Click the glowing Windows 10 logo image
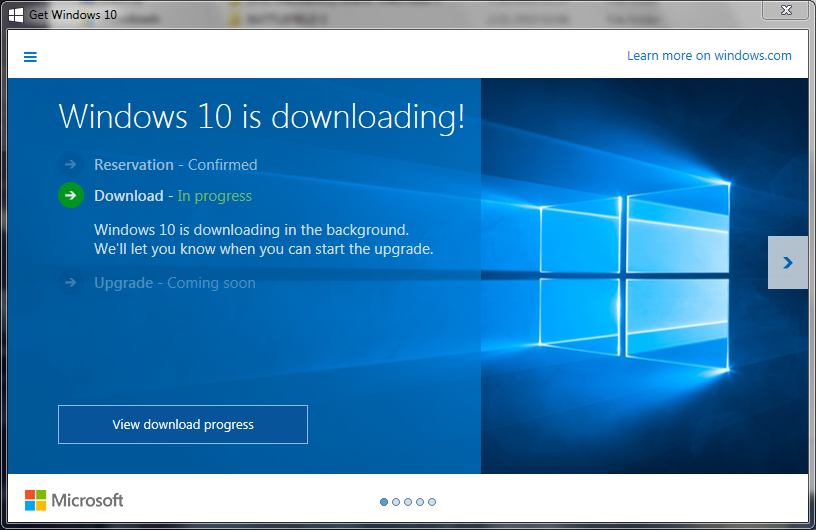 [635, 276]
